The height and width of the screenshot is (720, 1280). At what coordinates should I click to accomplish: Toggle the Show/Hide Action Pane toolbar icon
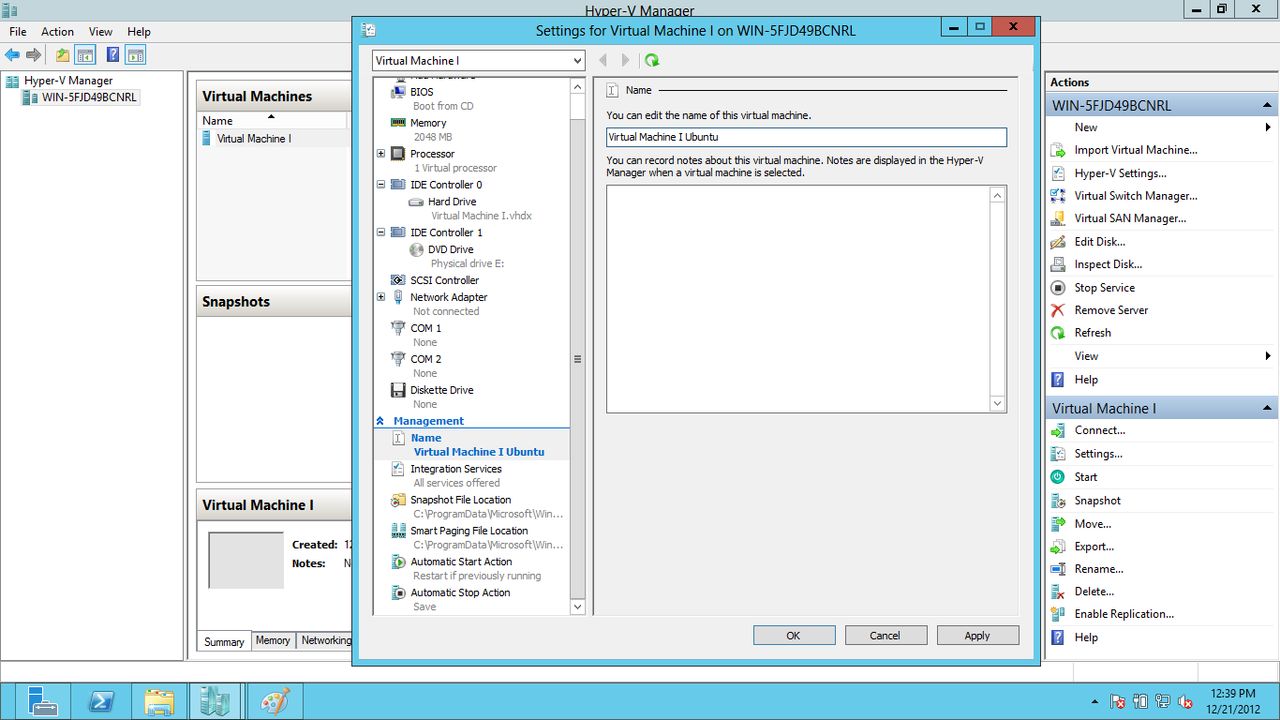coord(136,55)
